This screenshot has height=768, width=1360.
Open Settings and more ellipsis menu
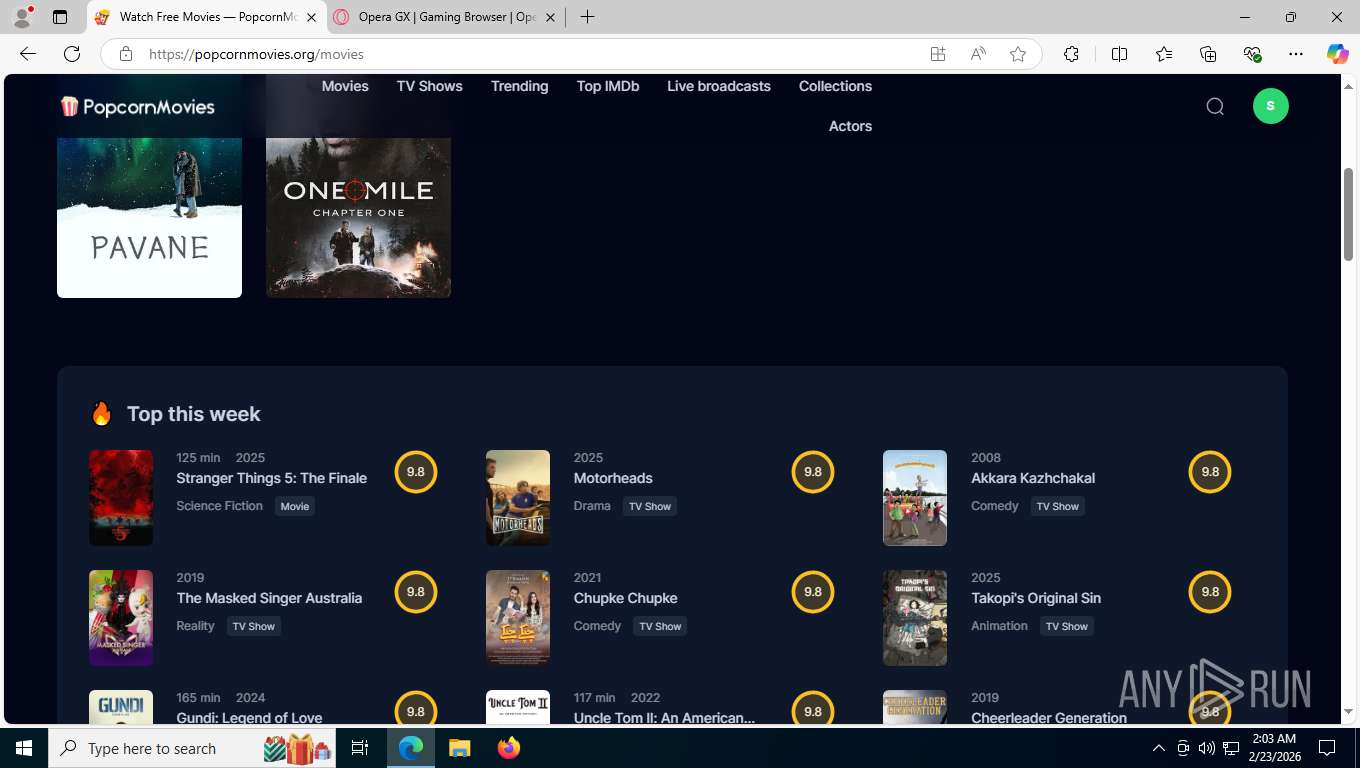[x=1296, y=54]
